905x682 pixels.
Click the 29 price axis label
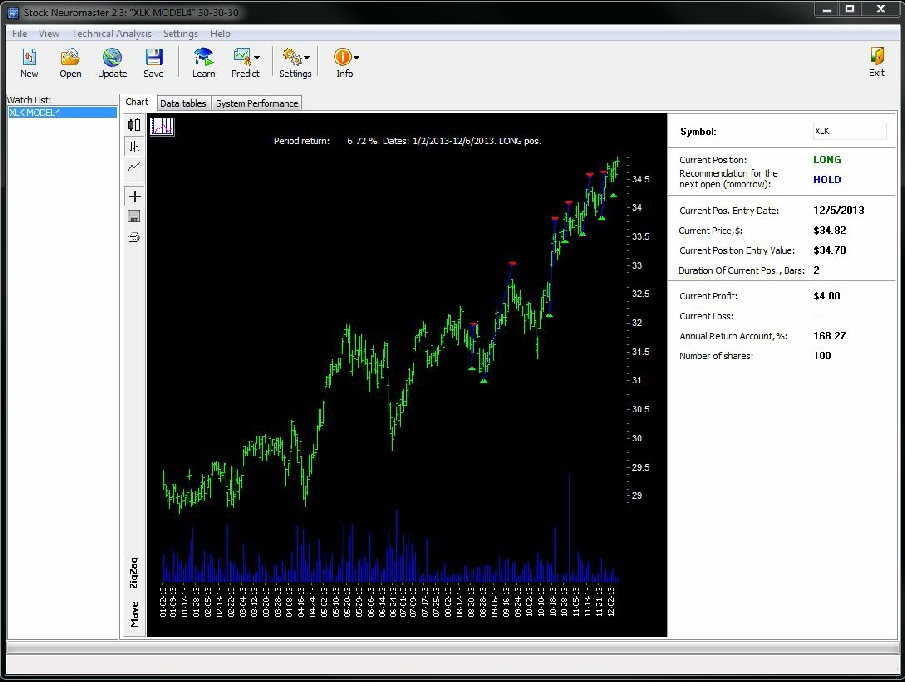click(637, 495)
